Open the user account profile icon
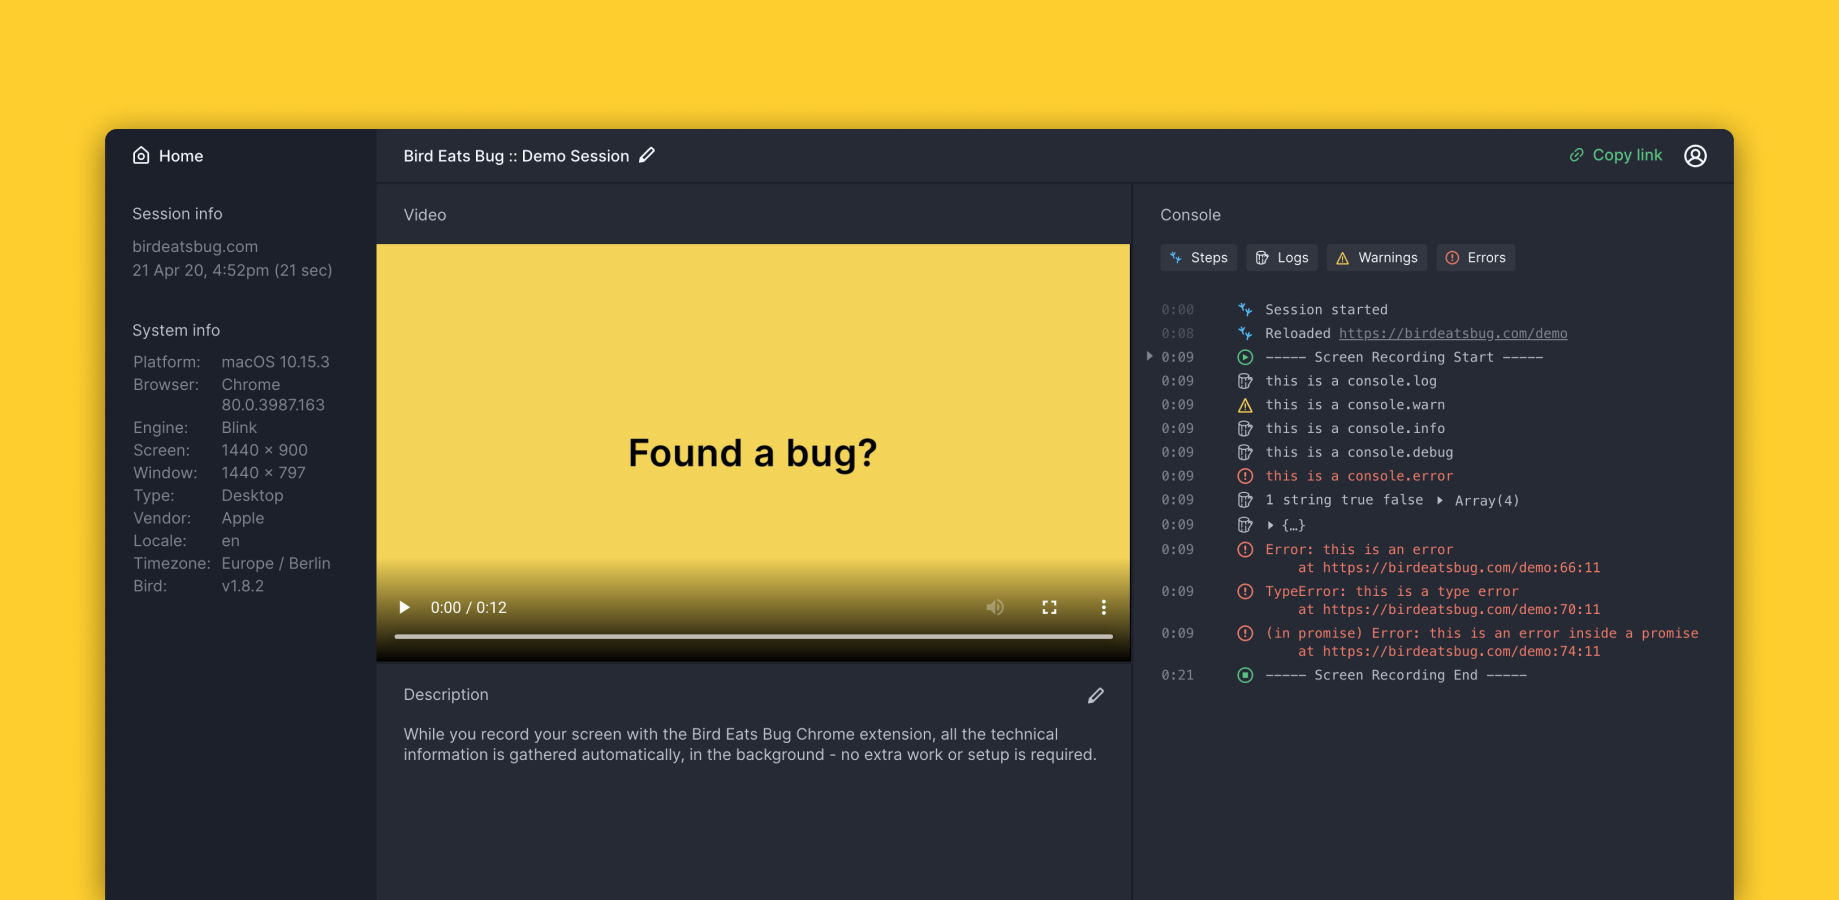Viewport: 1839px width, 900px height. click(1695, 155)
